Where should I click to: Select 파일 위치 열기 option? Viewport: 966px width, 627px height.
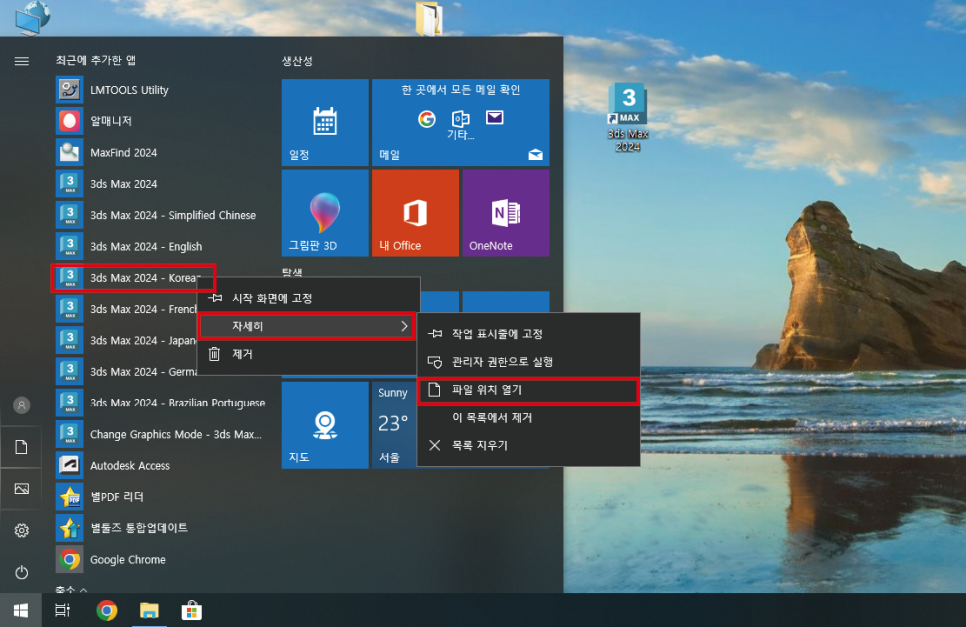529,390
